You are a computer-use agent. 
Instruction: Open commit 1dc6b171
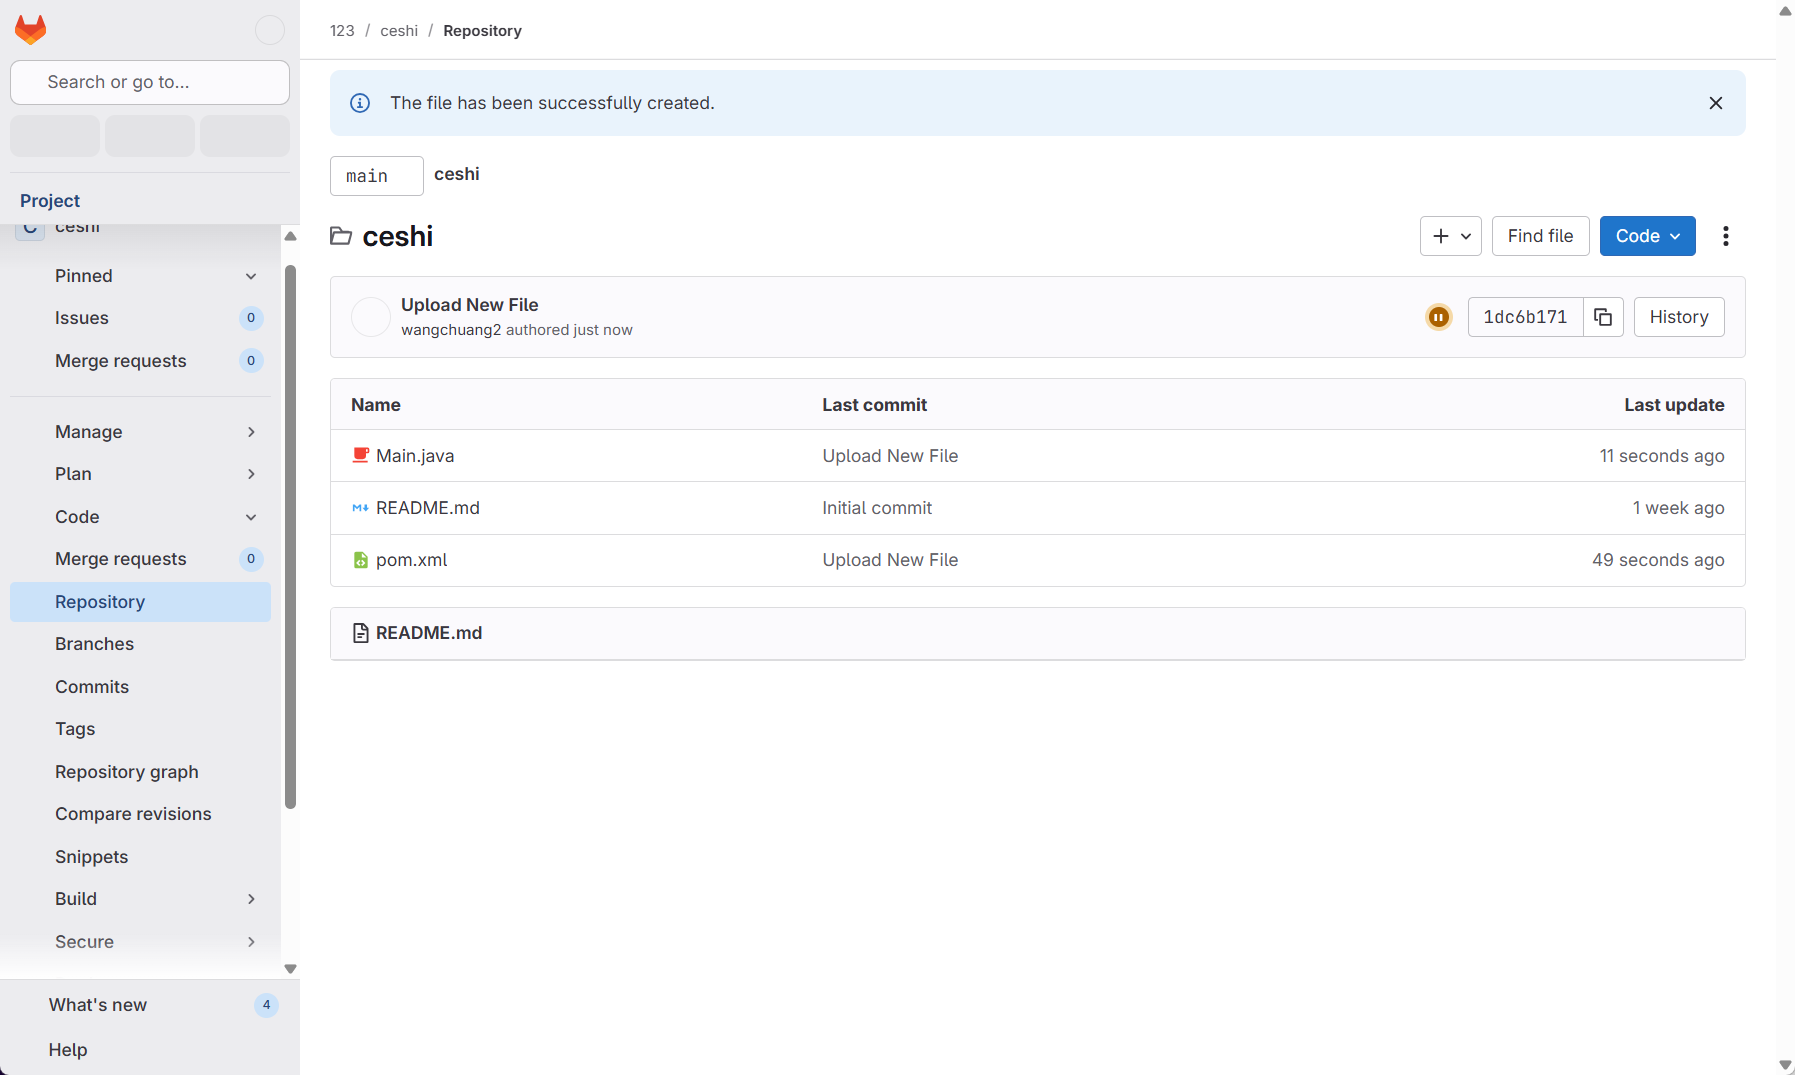(1525, 317)
